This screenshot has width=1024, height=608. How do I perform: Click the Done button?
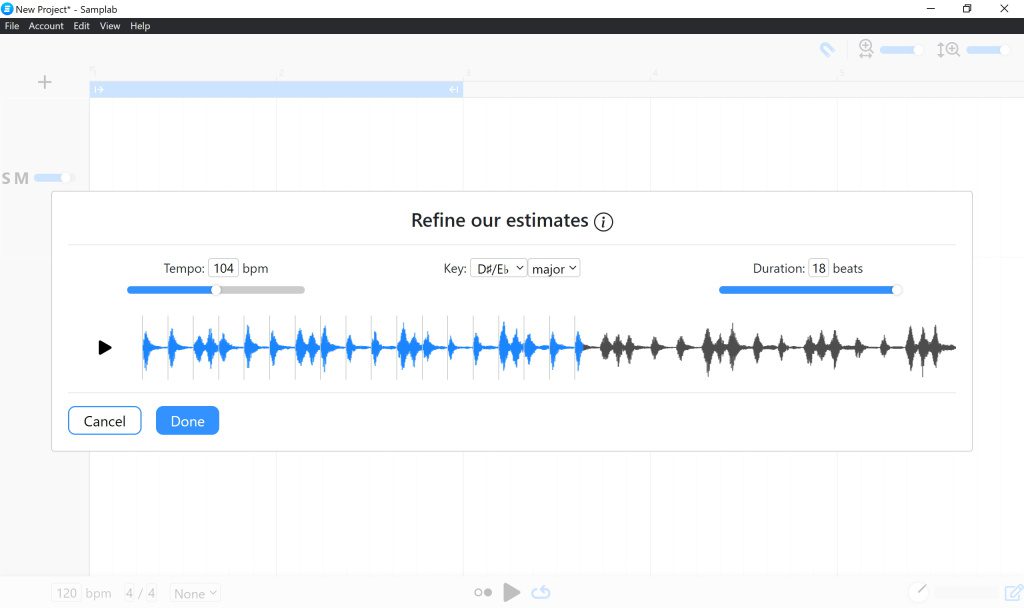[187, 421]
